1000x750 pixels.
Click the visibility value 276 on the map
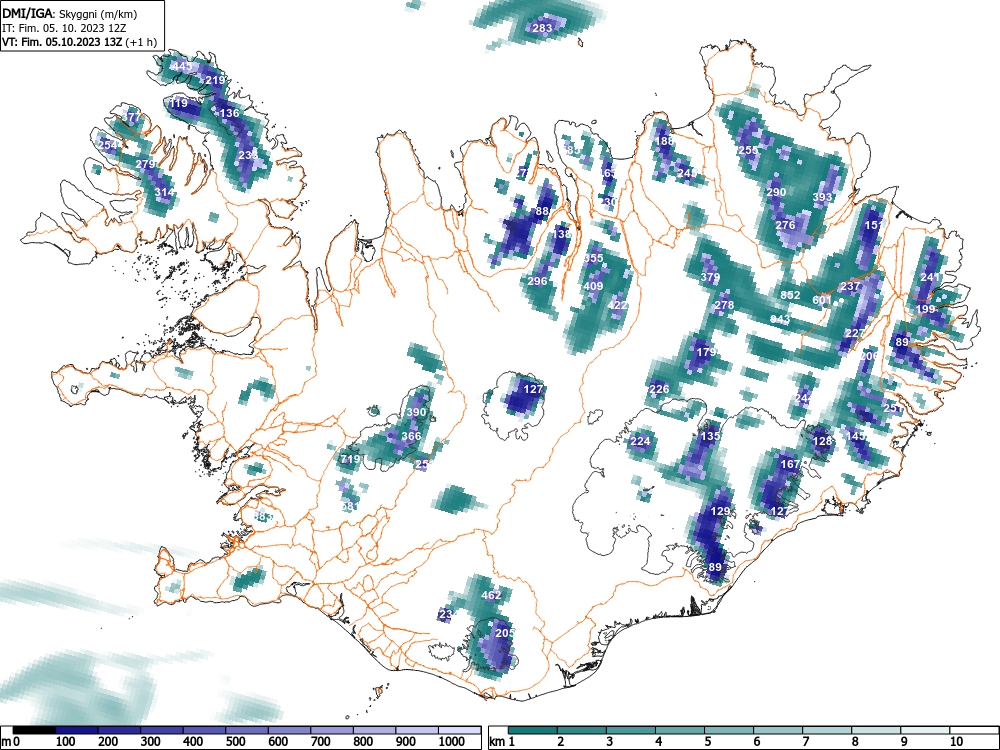785,225
